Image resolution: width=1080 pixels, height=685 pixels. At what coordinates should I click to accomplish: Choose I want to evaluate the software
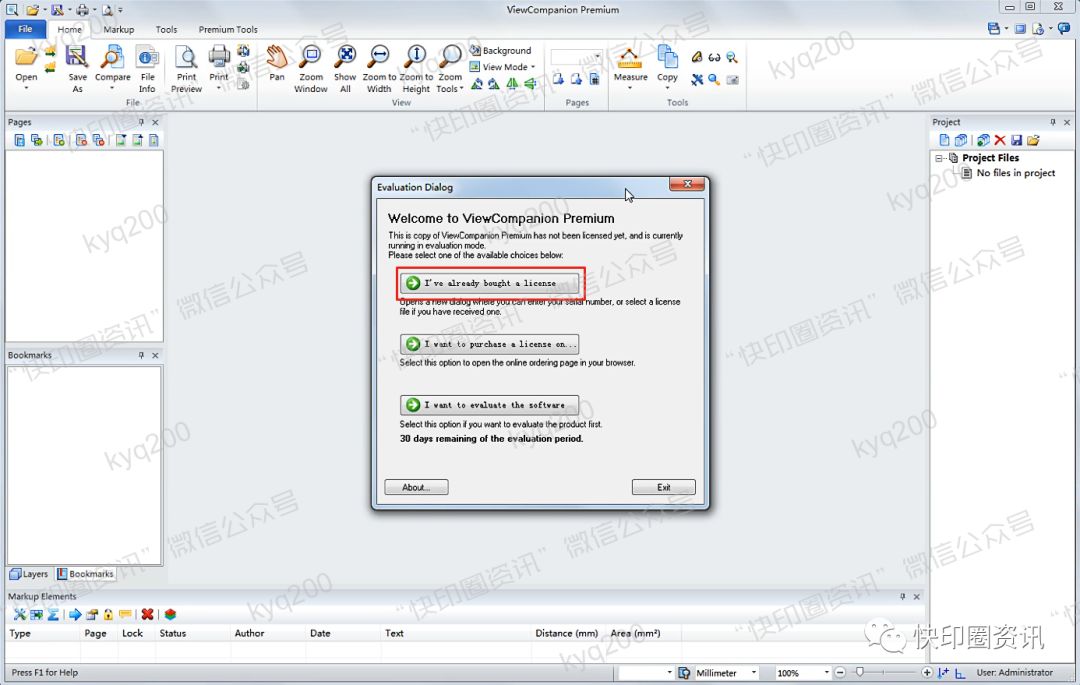tap(489, 405)
